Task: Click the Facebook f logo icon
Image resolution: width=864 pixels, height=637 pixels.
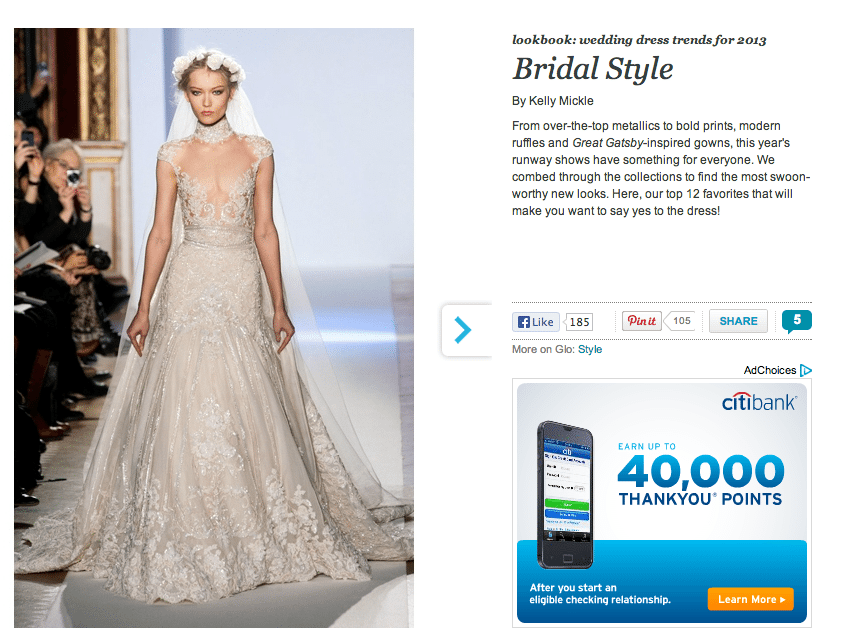Action: tap(524, 322)
